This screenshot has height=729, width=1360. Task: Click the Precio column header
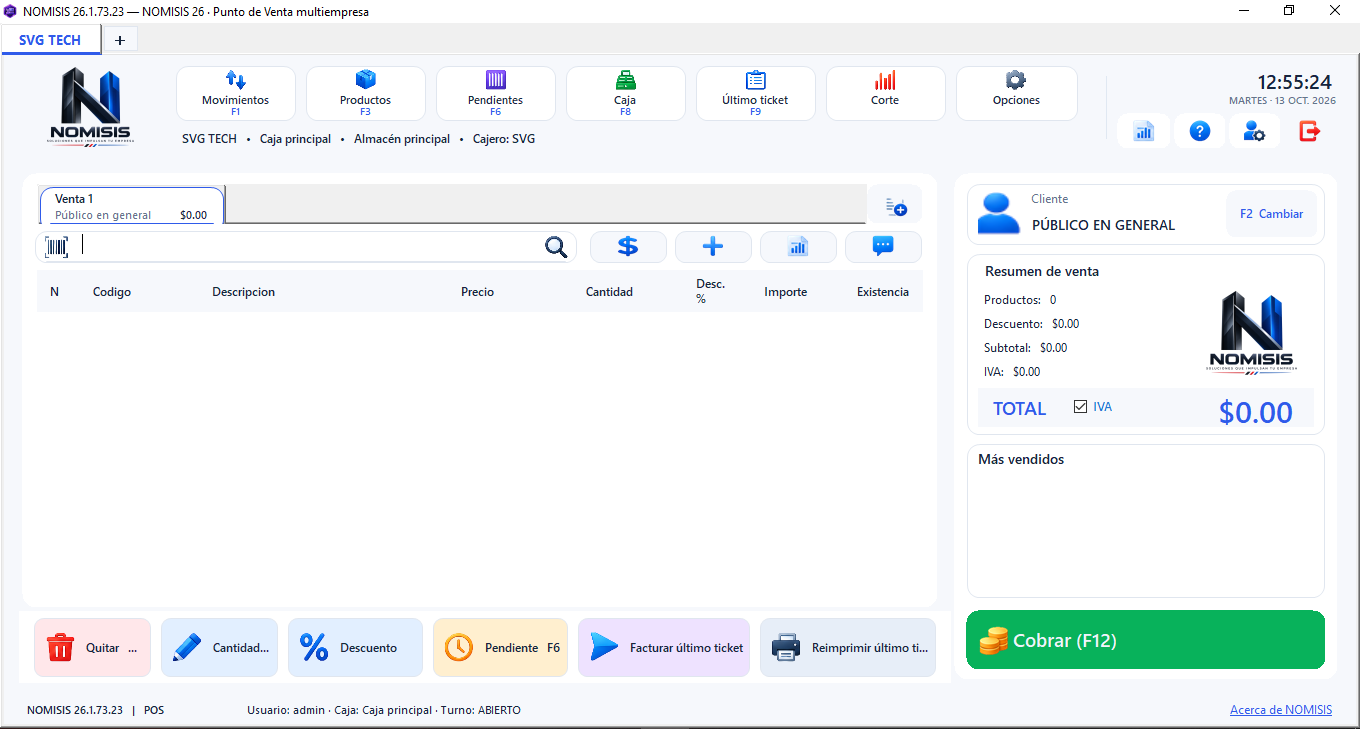click(x=477, y=292)
